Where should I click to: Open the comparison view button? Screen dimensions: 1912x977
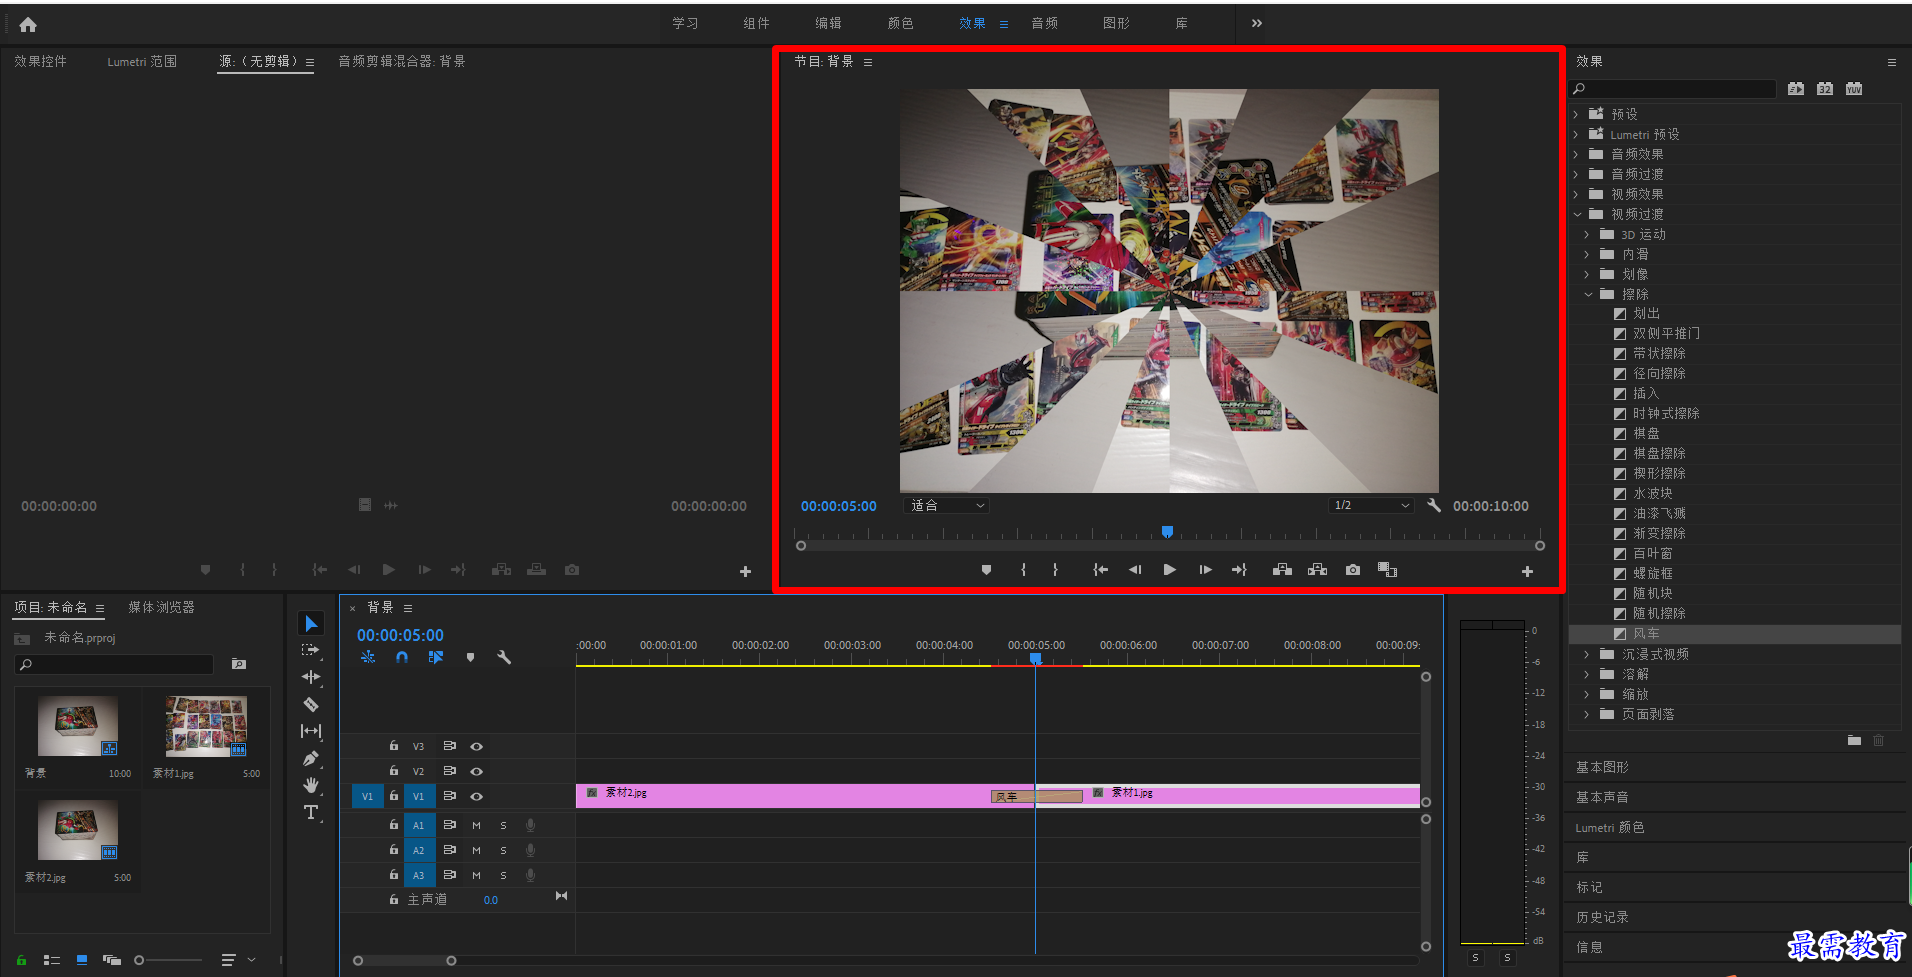[x=1388, y=570]
